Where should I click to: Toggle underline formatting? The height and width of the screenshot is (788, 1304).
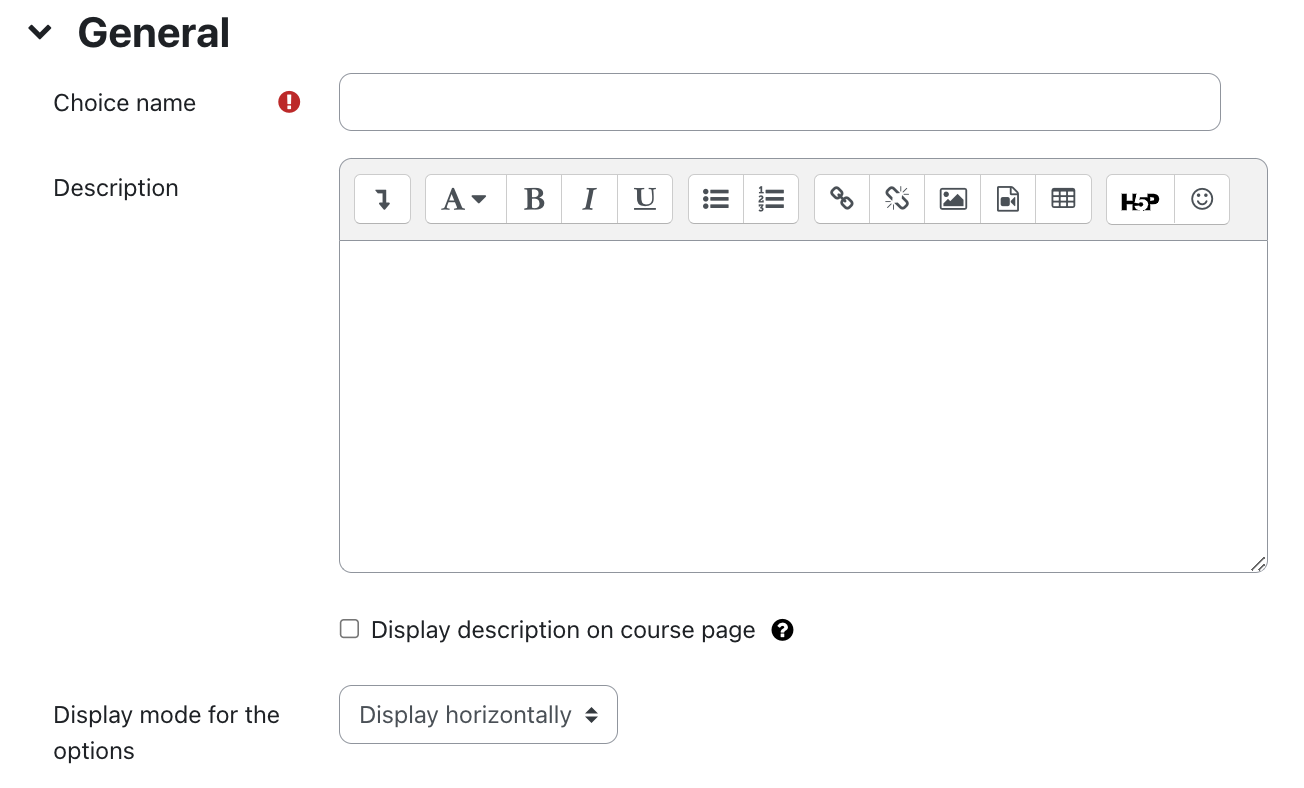pos(644,199)
